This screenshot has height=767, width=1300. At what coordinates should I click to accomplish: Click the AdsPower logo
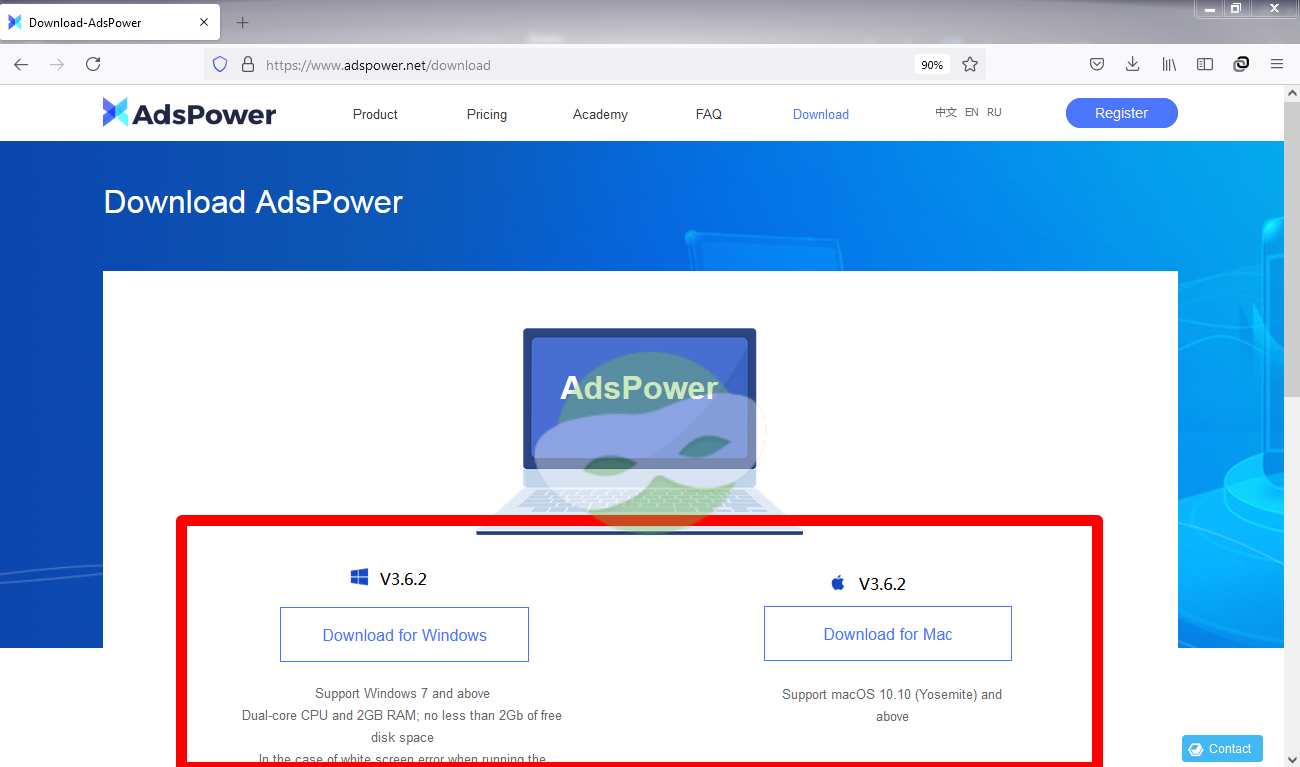point(189,113)
